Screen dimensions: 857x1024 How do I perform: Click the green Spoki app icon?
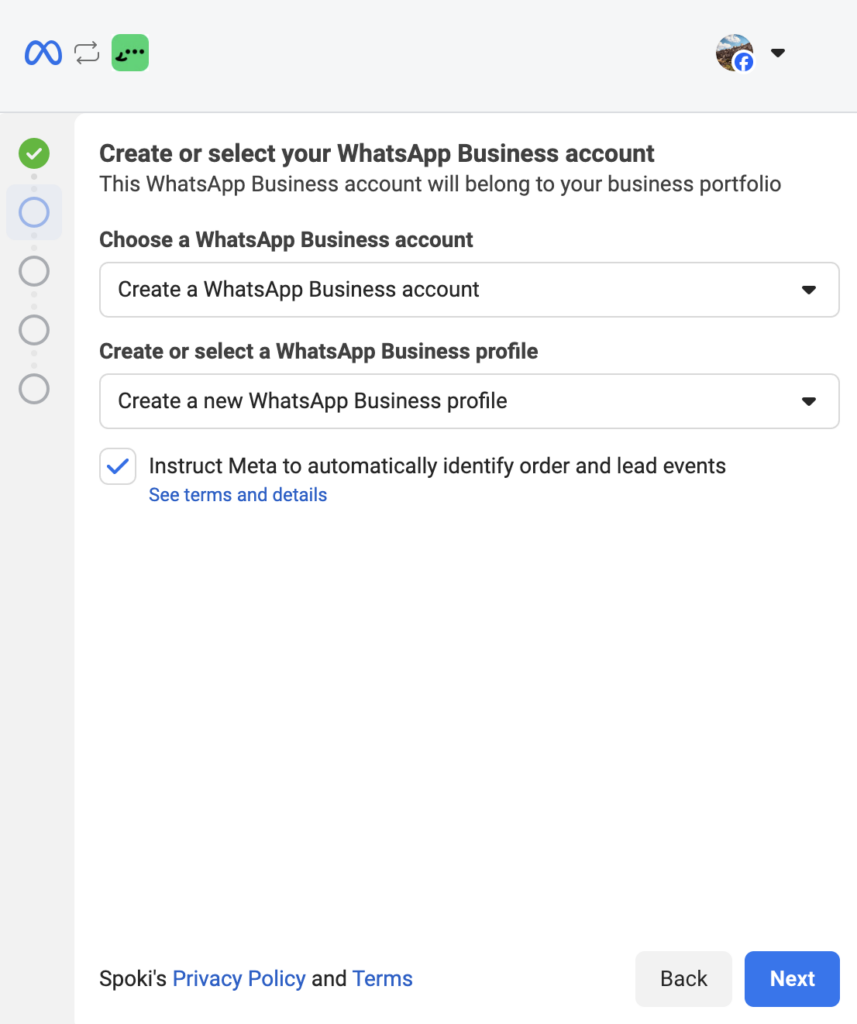(130, 53)
